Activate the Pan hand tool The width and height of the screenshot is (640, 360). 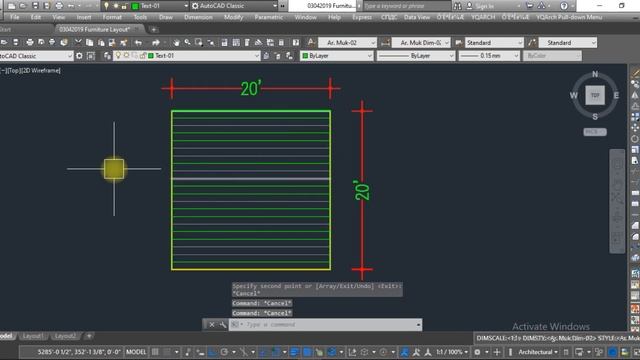pos(176,42)
